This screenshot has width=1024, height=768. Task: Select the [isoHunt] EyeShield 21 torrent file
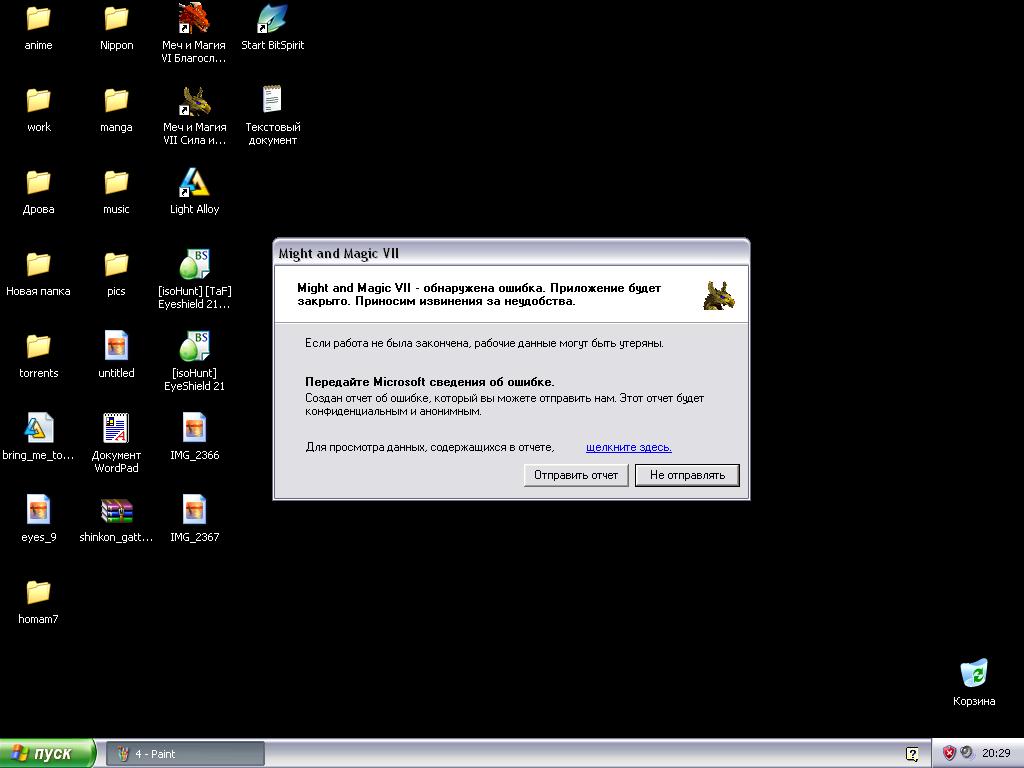(x=194, y=347)
